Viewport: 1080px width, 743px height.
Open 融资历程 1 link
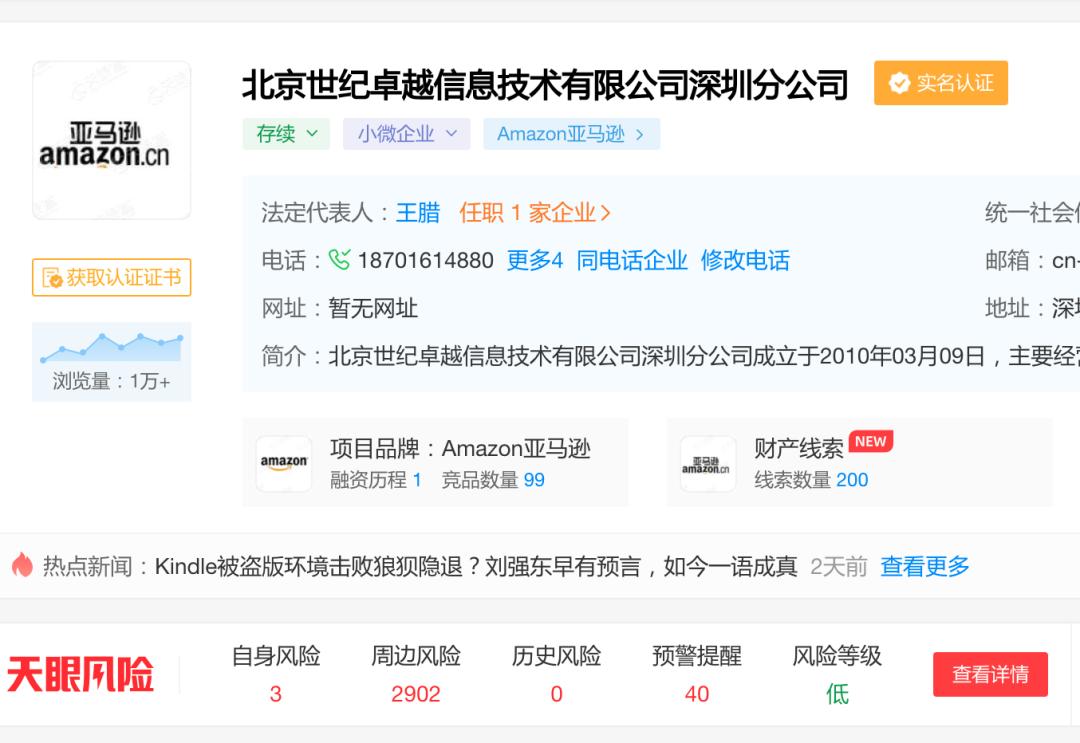click(376, 480)
